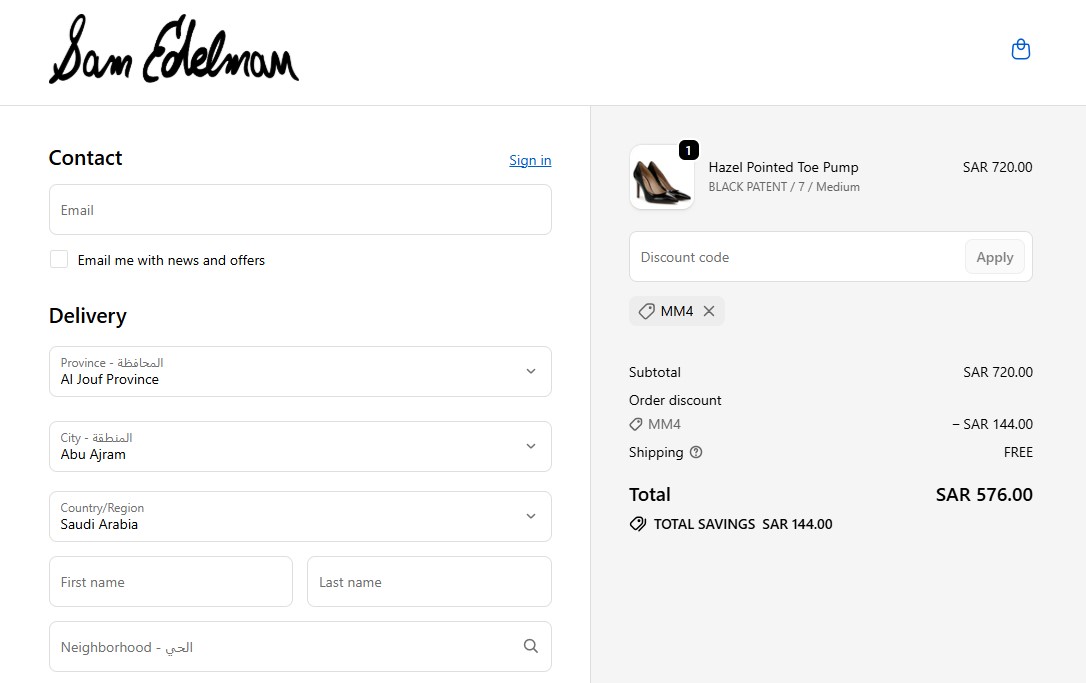The image size is (1086, 683).
Task: Click the tag icon beside TOTAL SAVINGS
Action: point(637,524)
